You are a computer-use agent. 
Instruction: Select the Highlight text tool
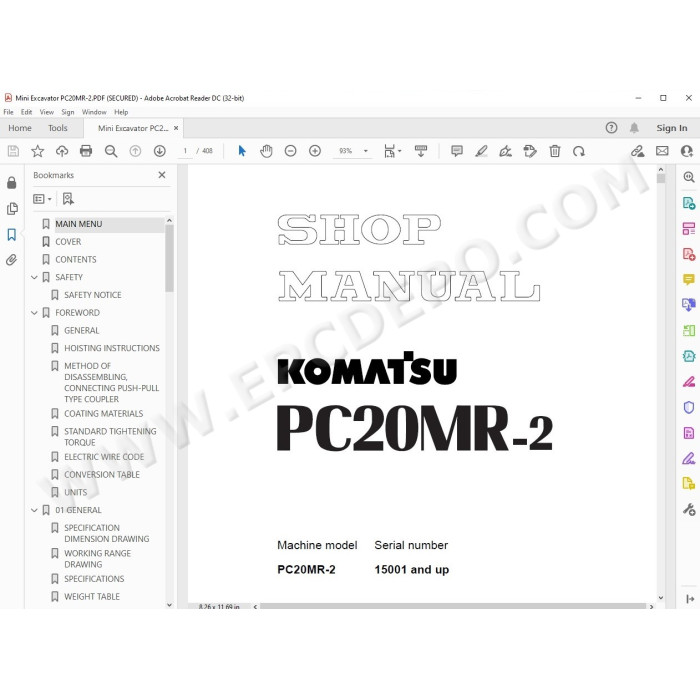pyautogui.click(x=481, y=151)
